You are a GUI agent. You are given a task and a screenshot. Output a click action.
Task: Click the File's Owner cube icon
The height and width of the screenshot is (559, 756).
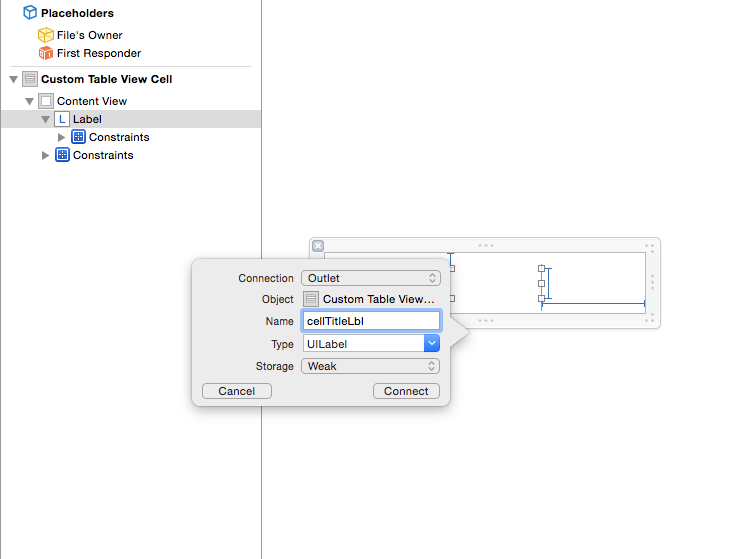point(46,35)
